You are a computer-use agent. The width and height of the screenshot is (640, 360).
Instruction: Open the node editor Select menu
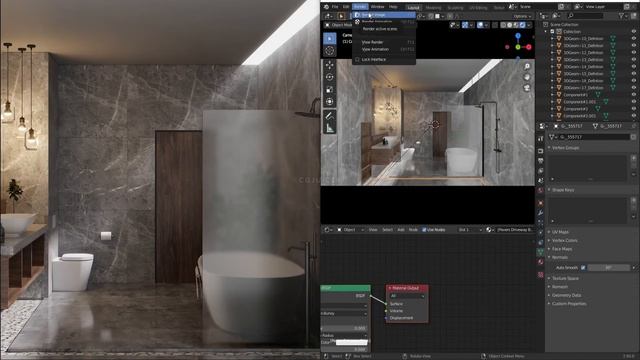point(387,230)
